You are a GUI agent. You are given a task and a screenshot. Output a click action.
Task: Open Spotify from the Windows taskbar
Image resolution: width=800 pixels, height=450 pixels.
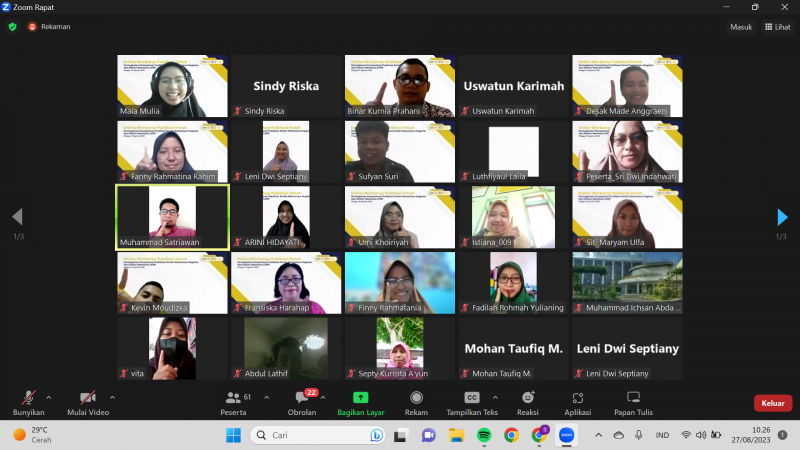[x=484, y=435]
